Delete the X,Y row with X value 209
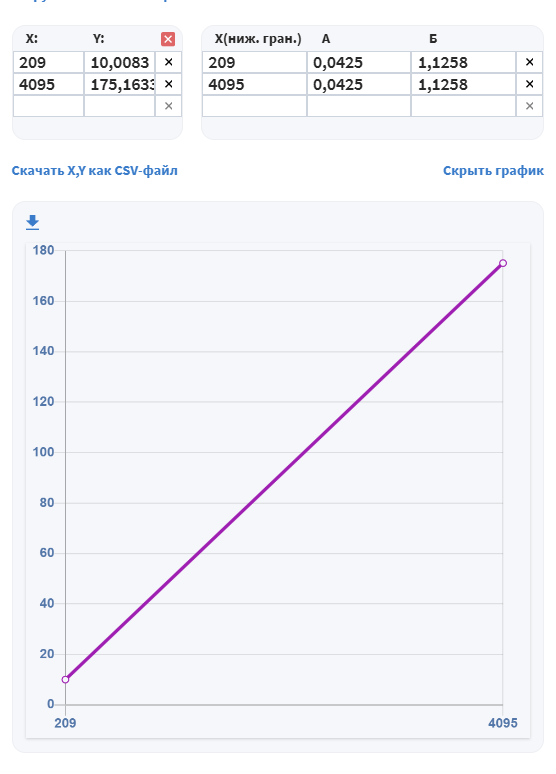 [x=168, y=62]
